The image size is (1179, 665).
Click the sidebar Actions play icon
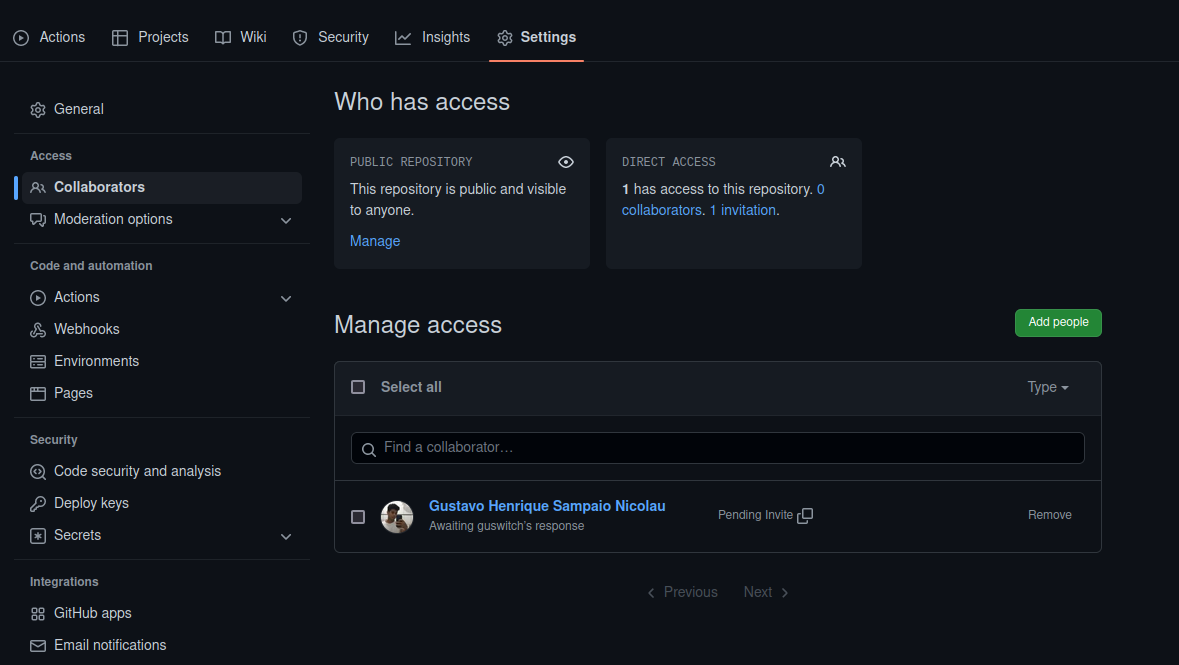coord(38,298)
